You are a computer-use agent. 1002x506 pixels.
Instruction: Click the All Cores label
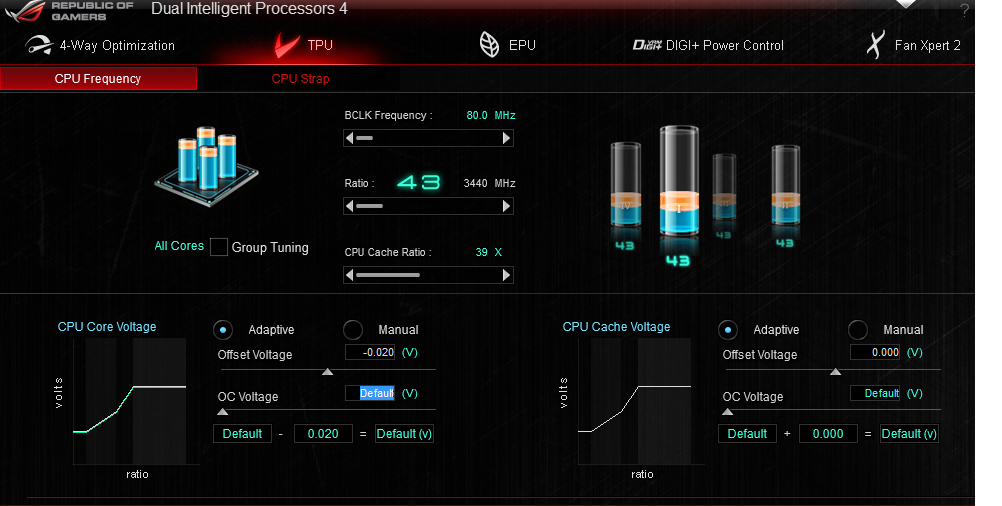tap(179, 246)
